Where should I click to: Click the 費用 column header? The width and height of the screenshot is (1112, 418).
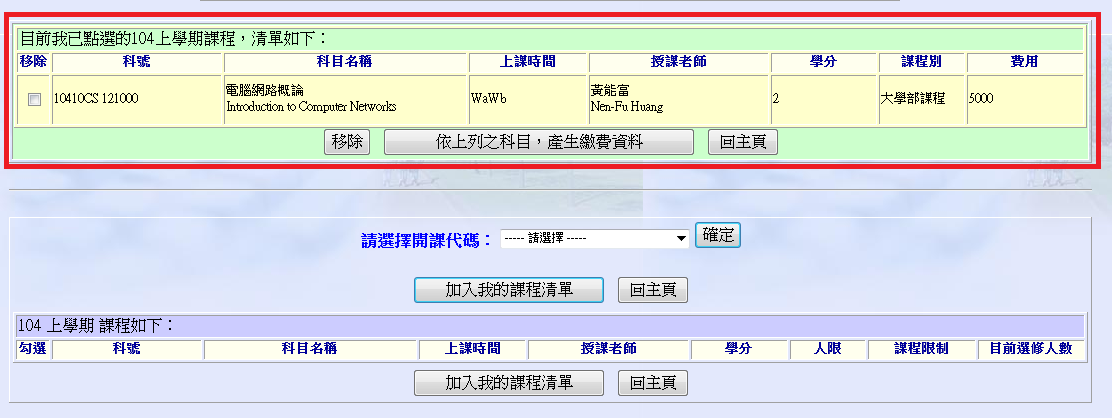pyautogui.click(x=1024, y=62)
